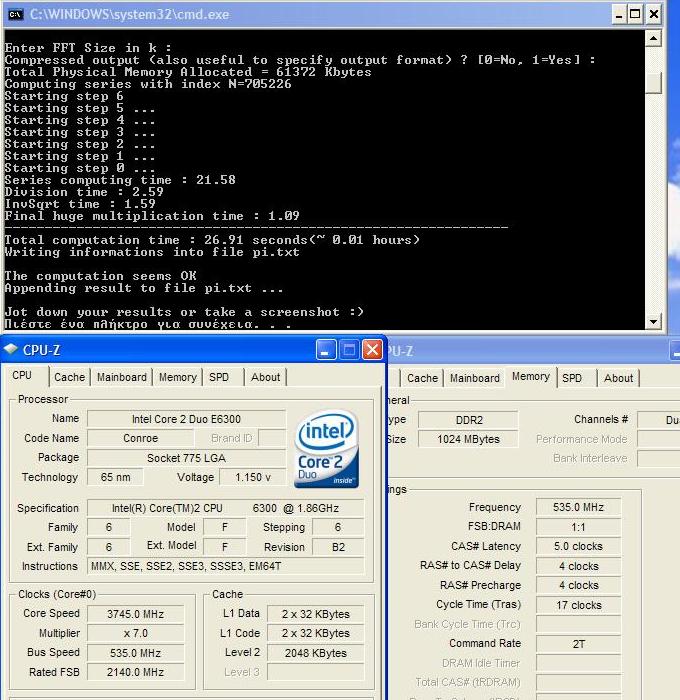Select Mainboard tab in rear CPU-Z window
The height and width of the screenshot is (700, 680).
click(475, 378)
